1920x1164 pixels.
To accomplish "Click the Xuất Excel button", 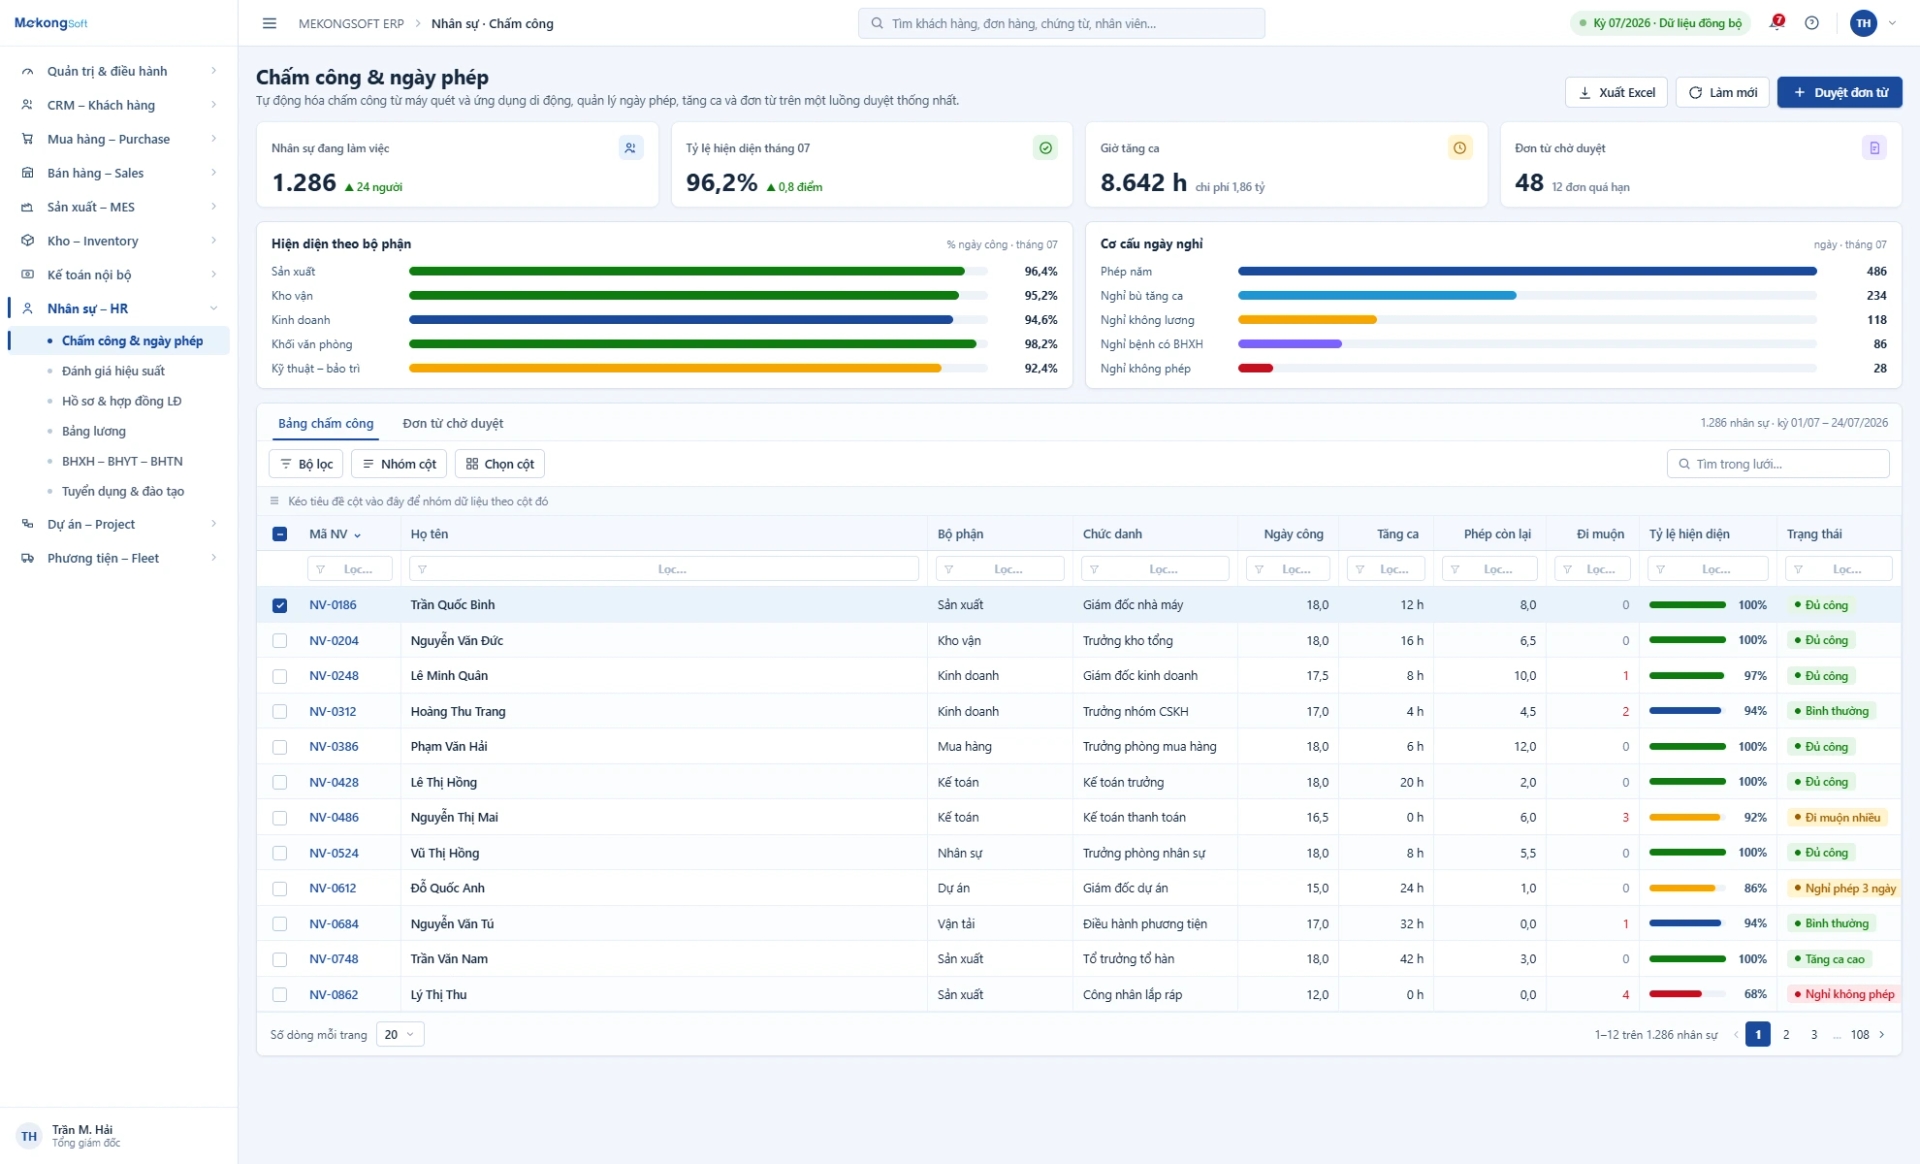I will (x=1616, y=92).
